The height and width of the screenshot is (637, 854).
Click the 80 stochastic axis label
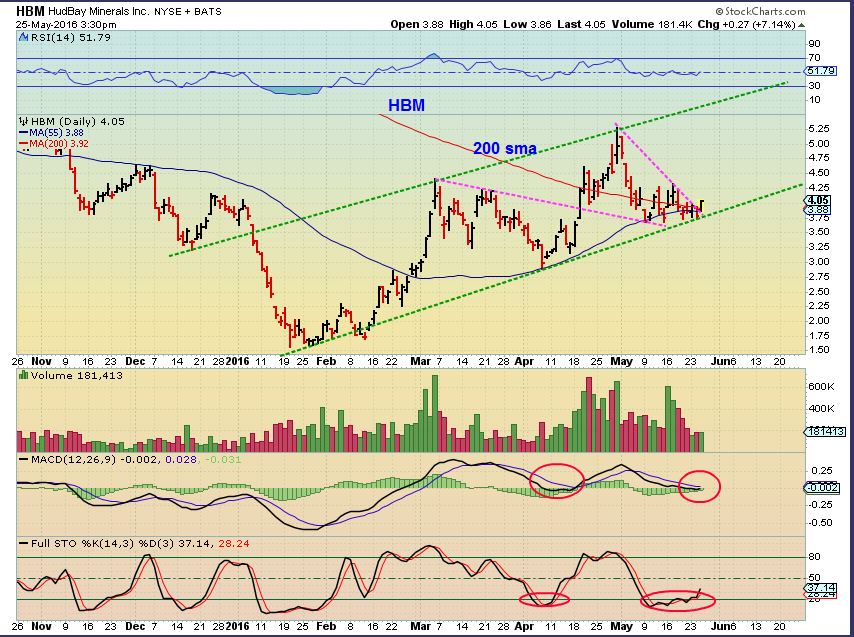[x=815, y=557]
